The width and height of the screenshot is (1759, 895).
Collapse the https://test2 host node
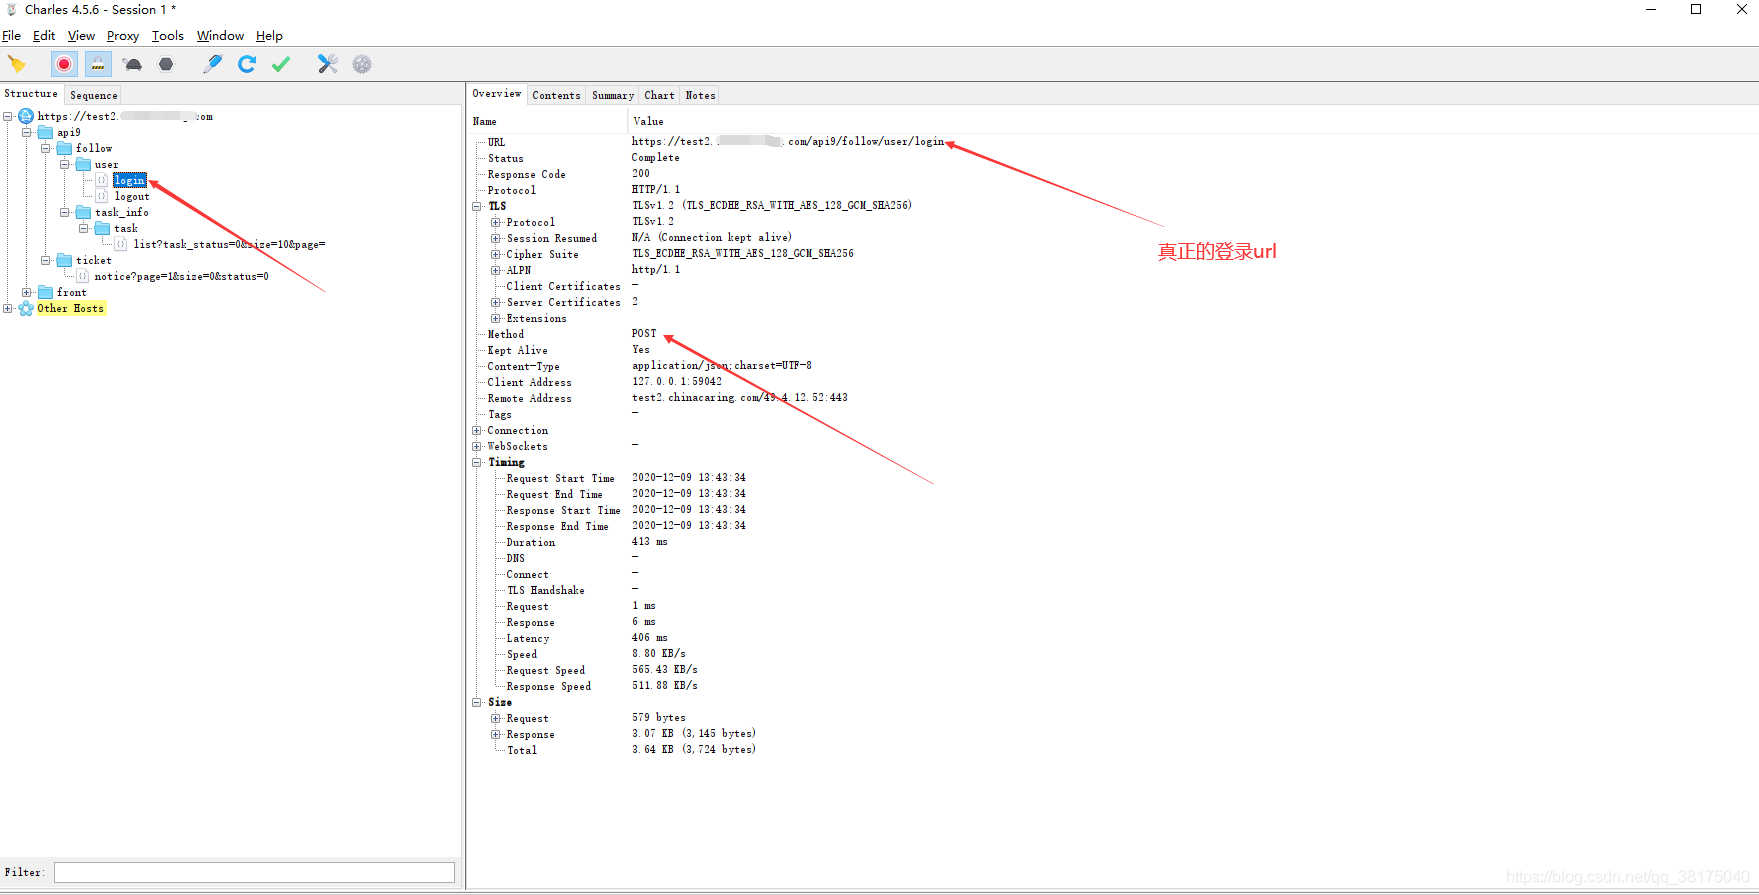click(8, 117)
